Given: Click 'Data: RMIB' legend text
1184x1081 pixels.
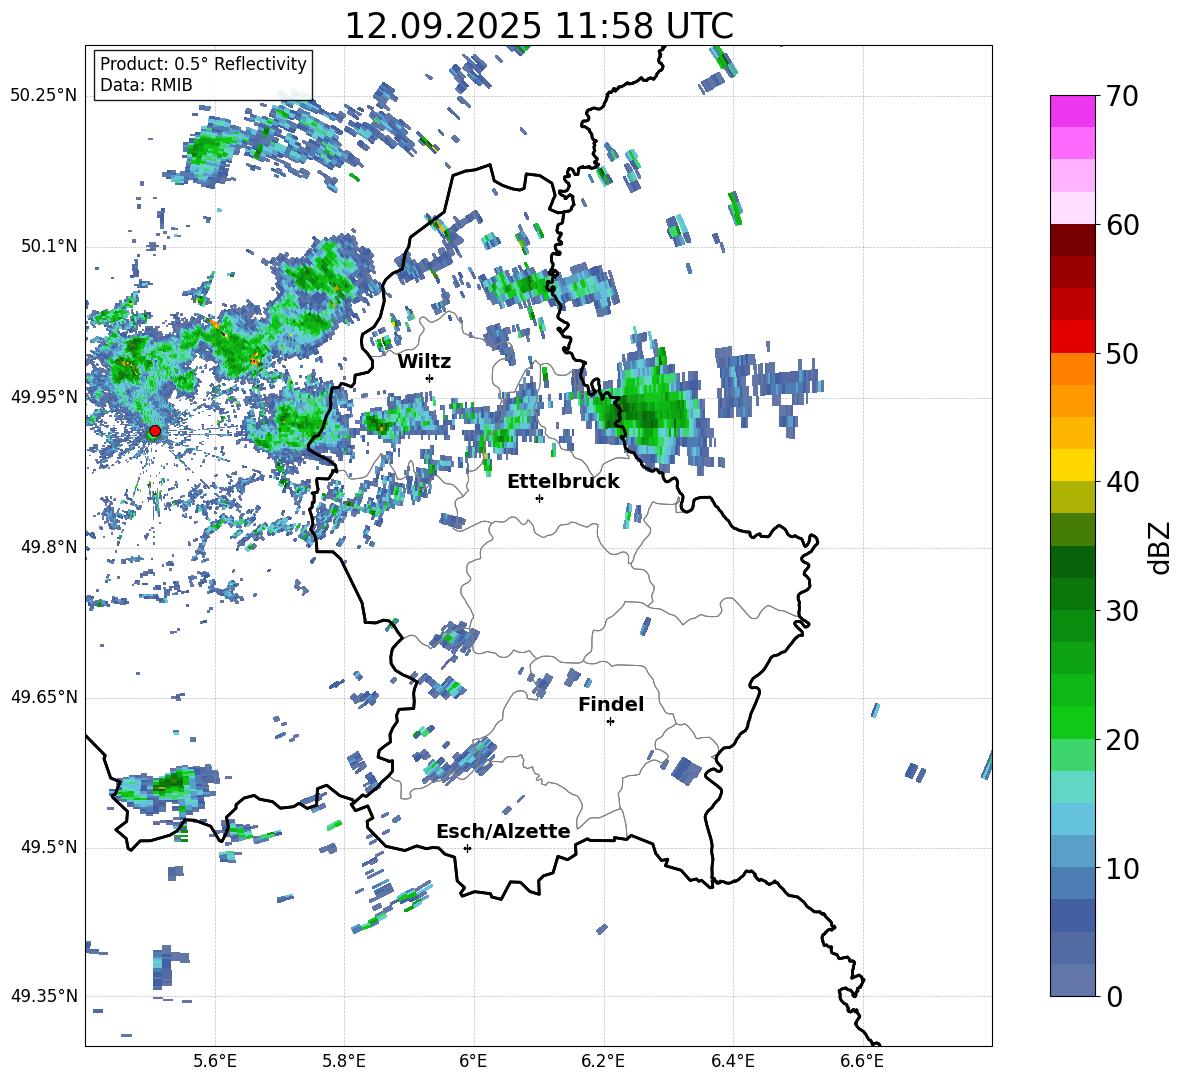Looking at the screenshot, I should pos(146,85).
